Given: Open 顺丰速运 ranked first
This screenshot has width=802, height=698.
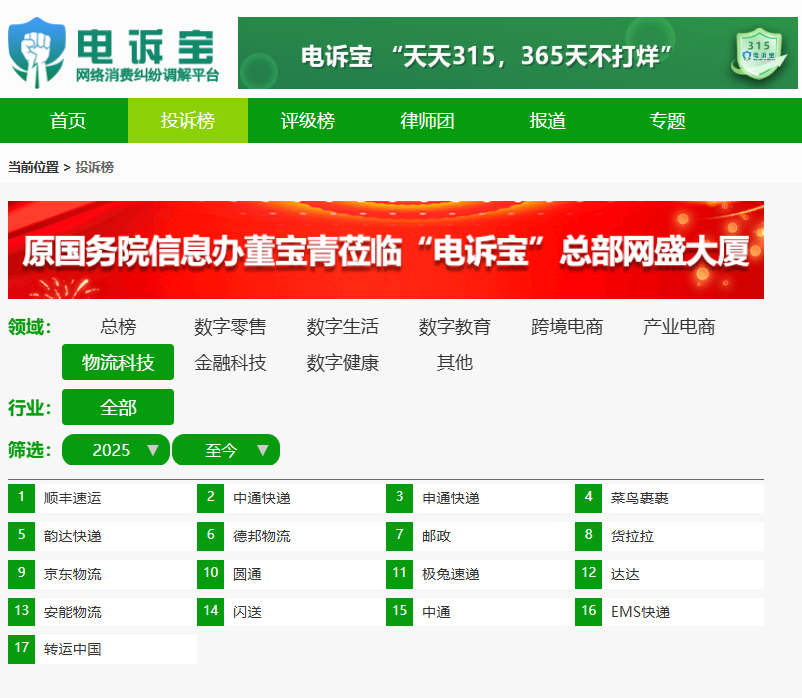Looking at the screenshot, I should [73, 499].
